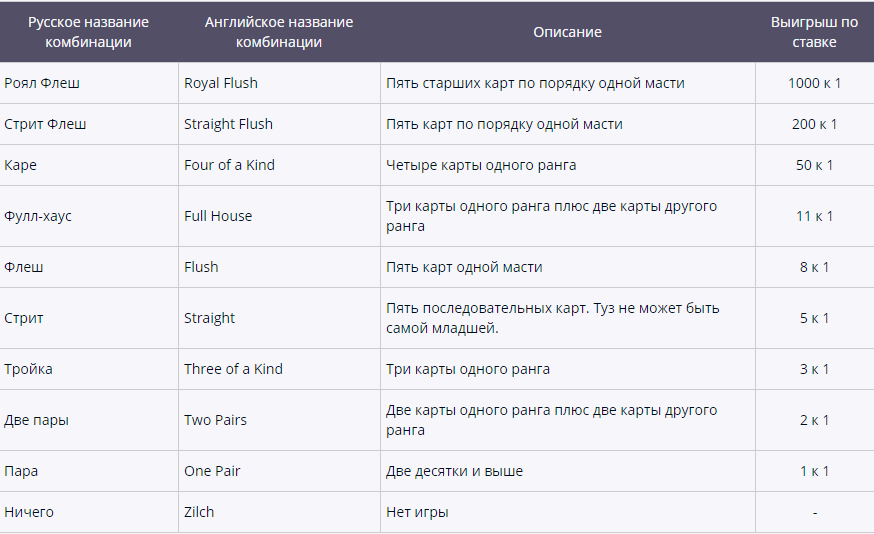874x534 pixels.
Task: Click the '200 к 1' payout cell
Action: [x=814, y=124]
